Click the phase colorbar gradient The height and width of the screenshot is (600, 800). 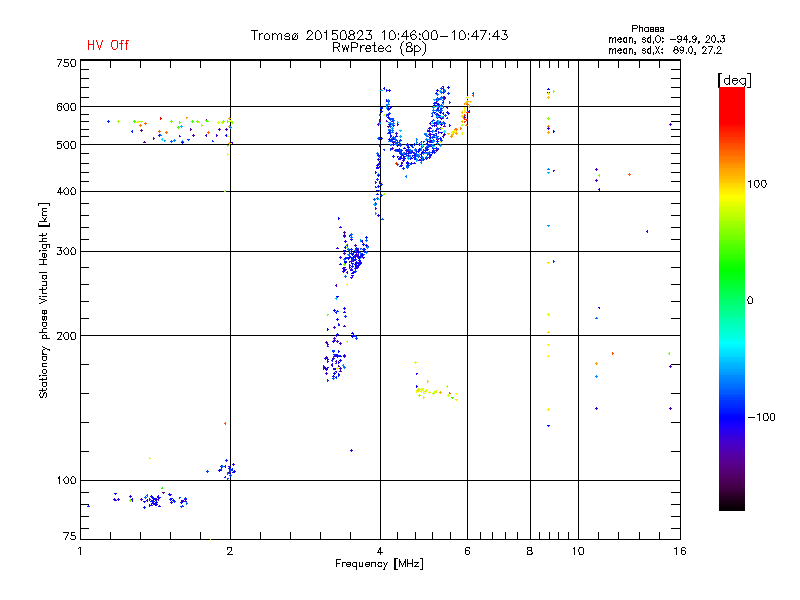(732, 299)
